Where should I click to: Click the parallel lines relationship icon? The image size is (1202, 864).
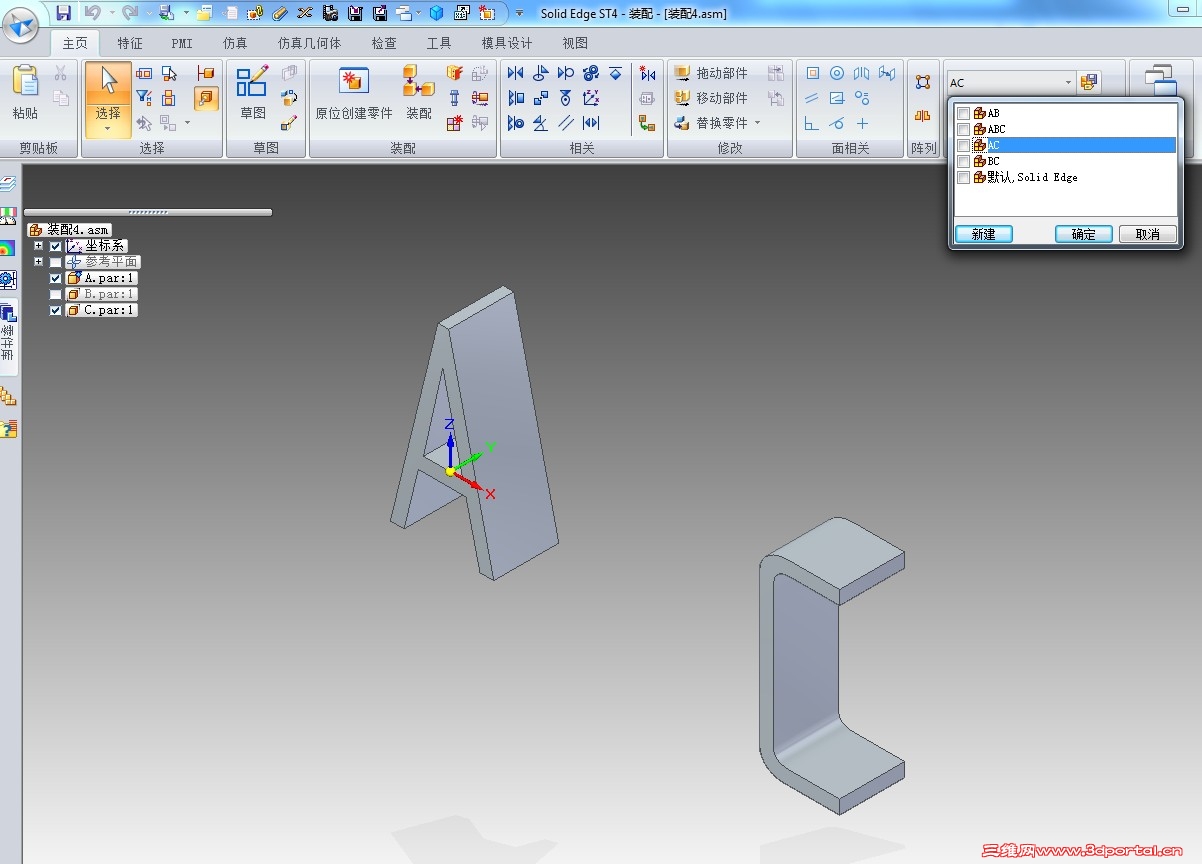(x=566, y=123)
